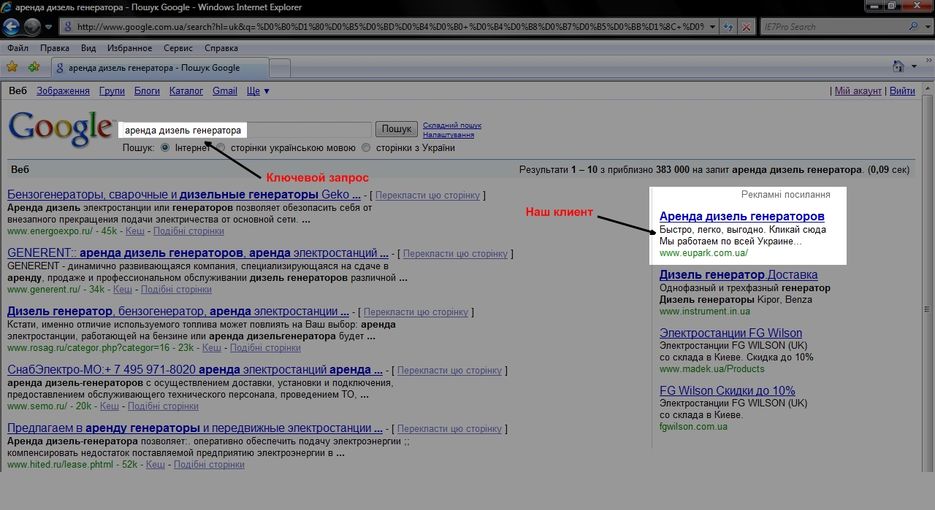This screenshot has height=510, width=935.
Task: Open the 'FG Wilson Скидки до 10%' ad
Action: point(727,391)
